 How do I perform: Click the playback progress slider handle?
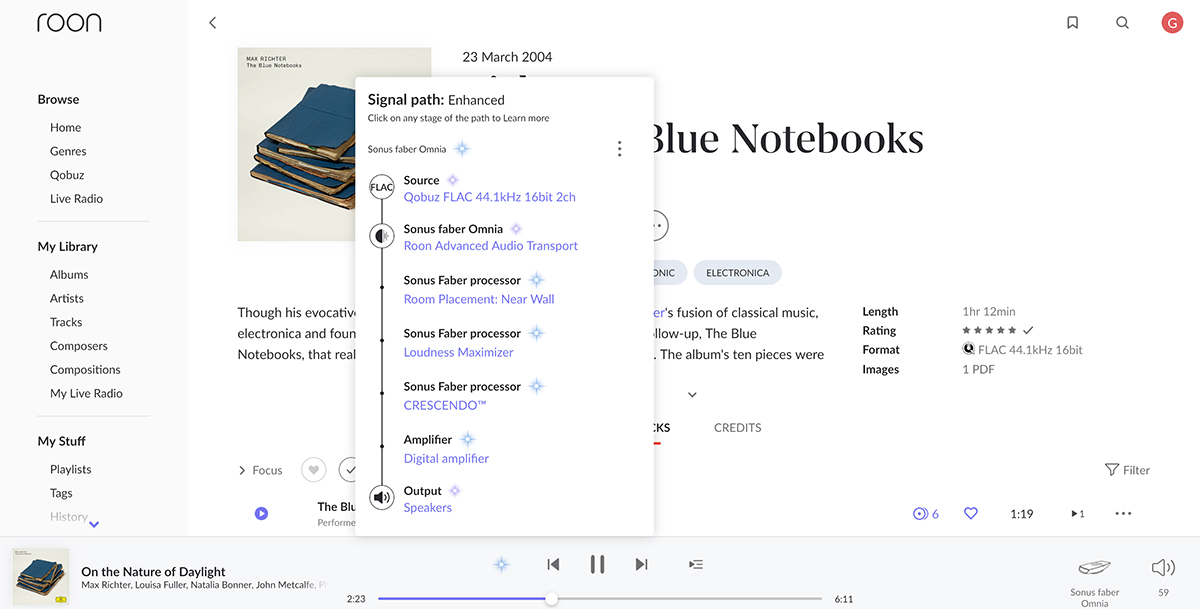tap(551, 598)
